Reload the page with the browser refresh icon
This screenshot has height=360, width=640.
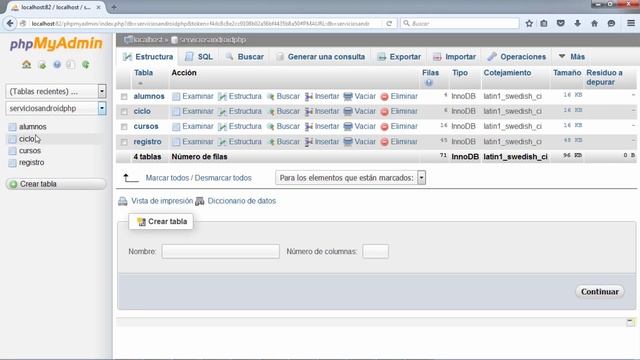(x=389, y=24)
